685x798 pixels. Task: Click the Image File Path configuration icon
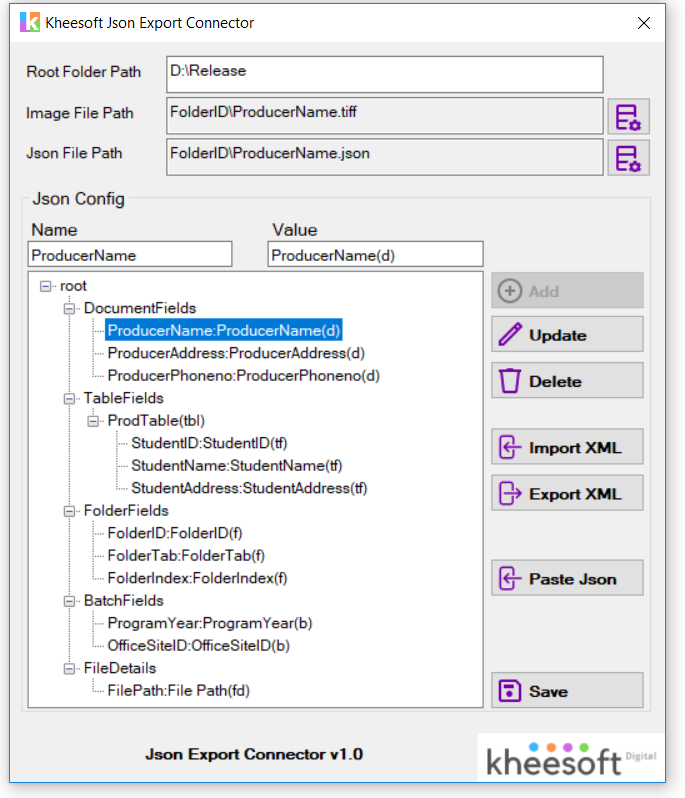point(628,117)
